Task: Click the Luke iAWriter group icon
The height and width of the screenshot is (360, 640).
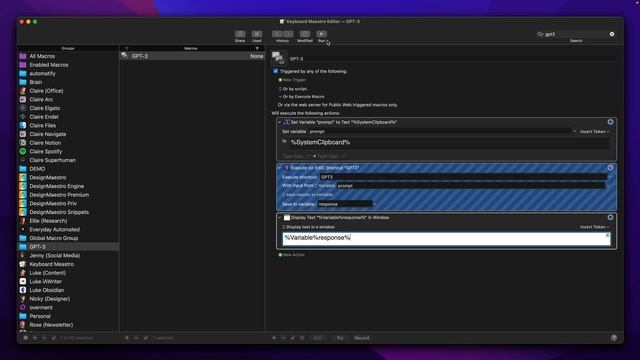Action: tap(23, 281)
